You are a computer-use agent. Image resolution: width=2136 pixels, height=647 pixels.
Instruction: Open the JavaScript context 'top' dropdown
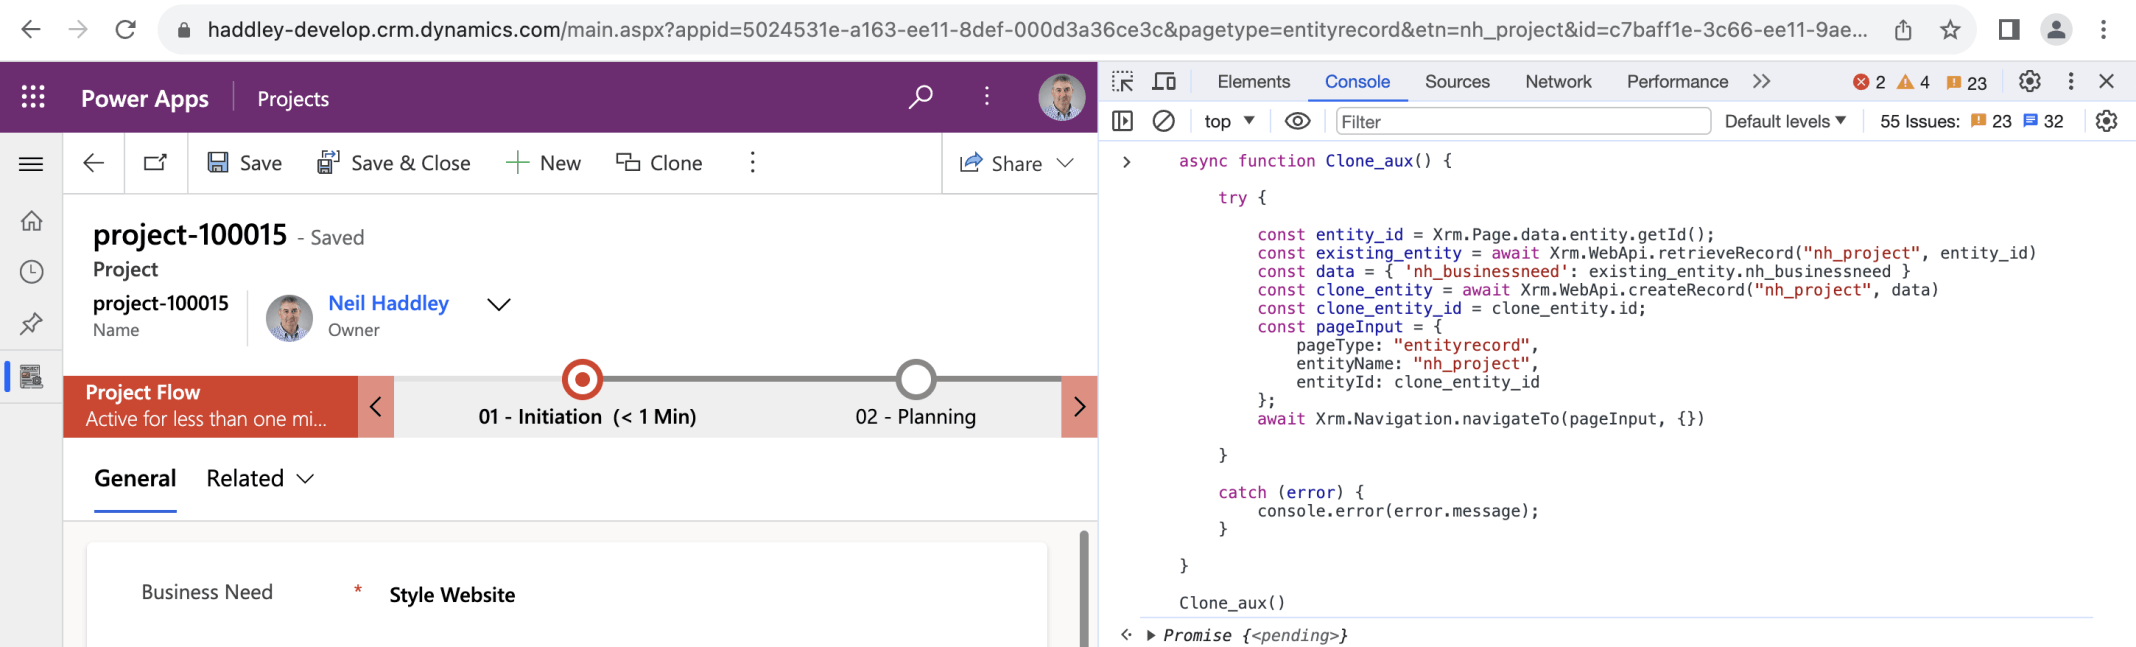[1229, 121]
